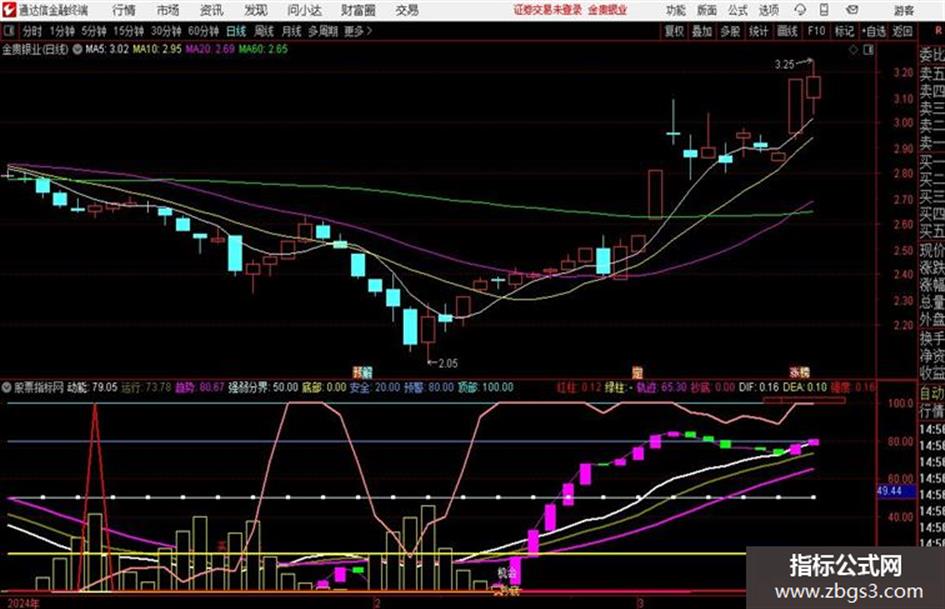
Task: Open the 公式 menu
Action: (738, 10)
